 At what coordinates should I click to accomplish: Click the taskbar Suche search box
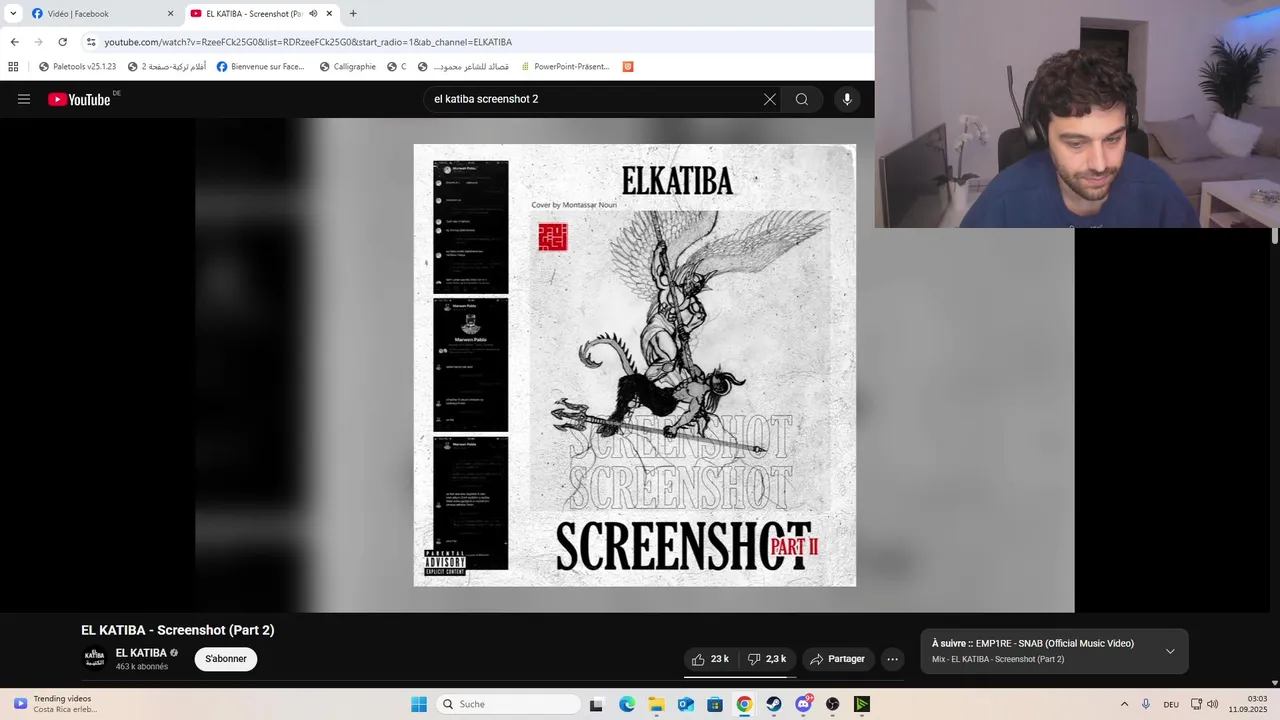pos(508,704)
